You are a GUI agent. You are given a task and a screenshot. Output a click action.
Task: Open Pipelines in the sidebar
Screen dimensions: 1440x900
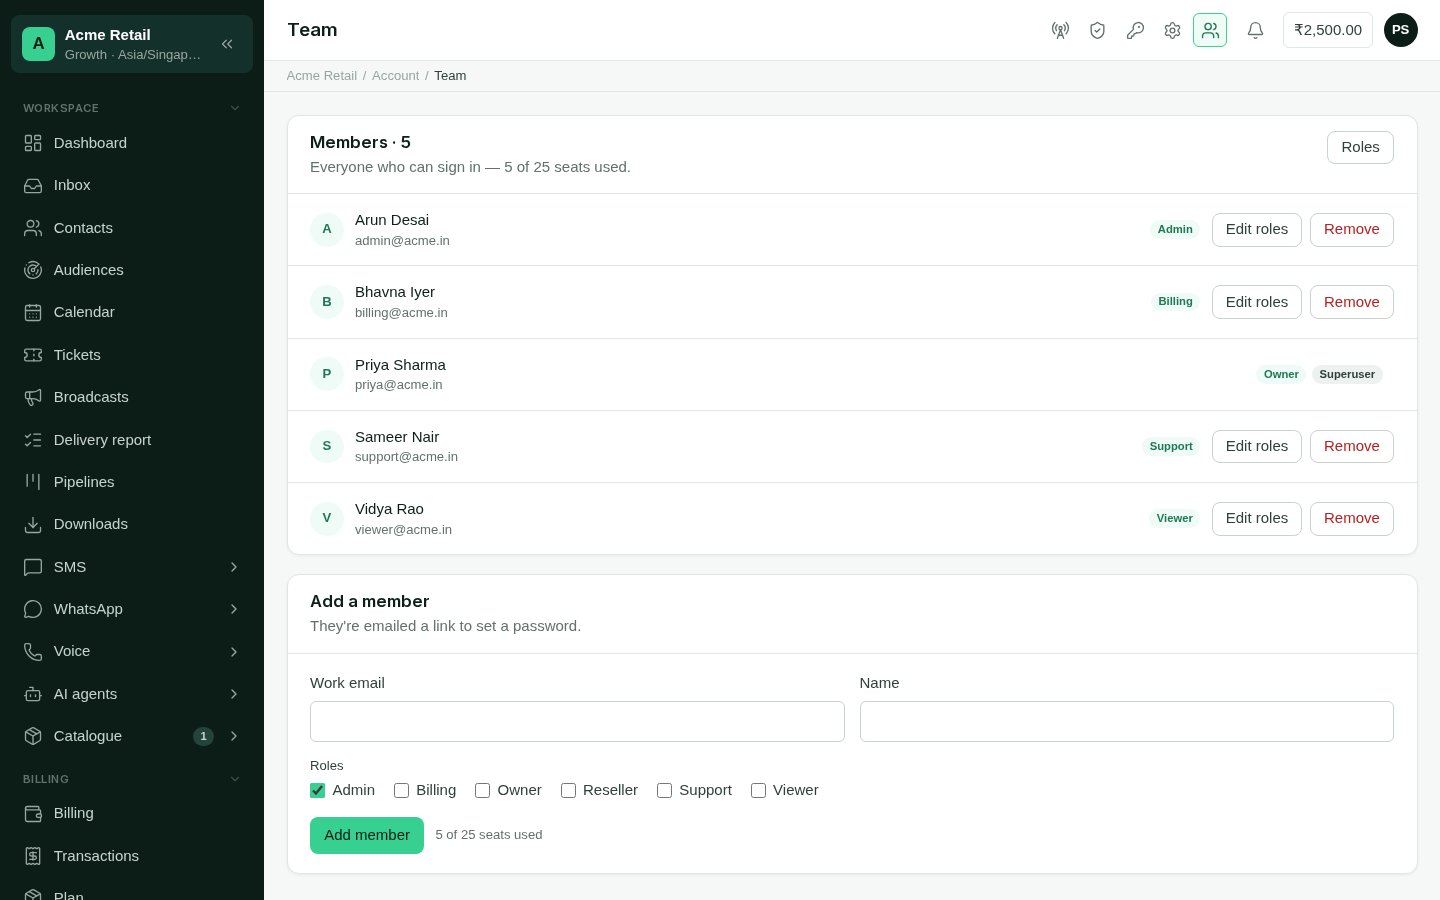(132, 482)
